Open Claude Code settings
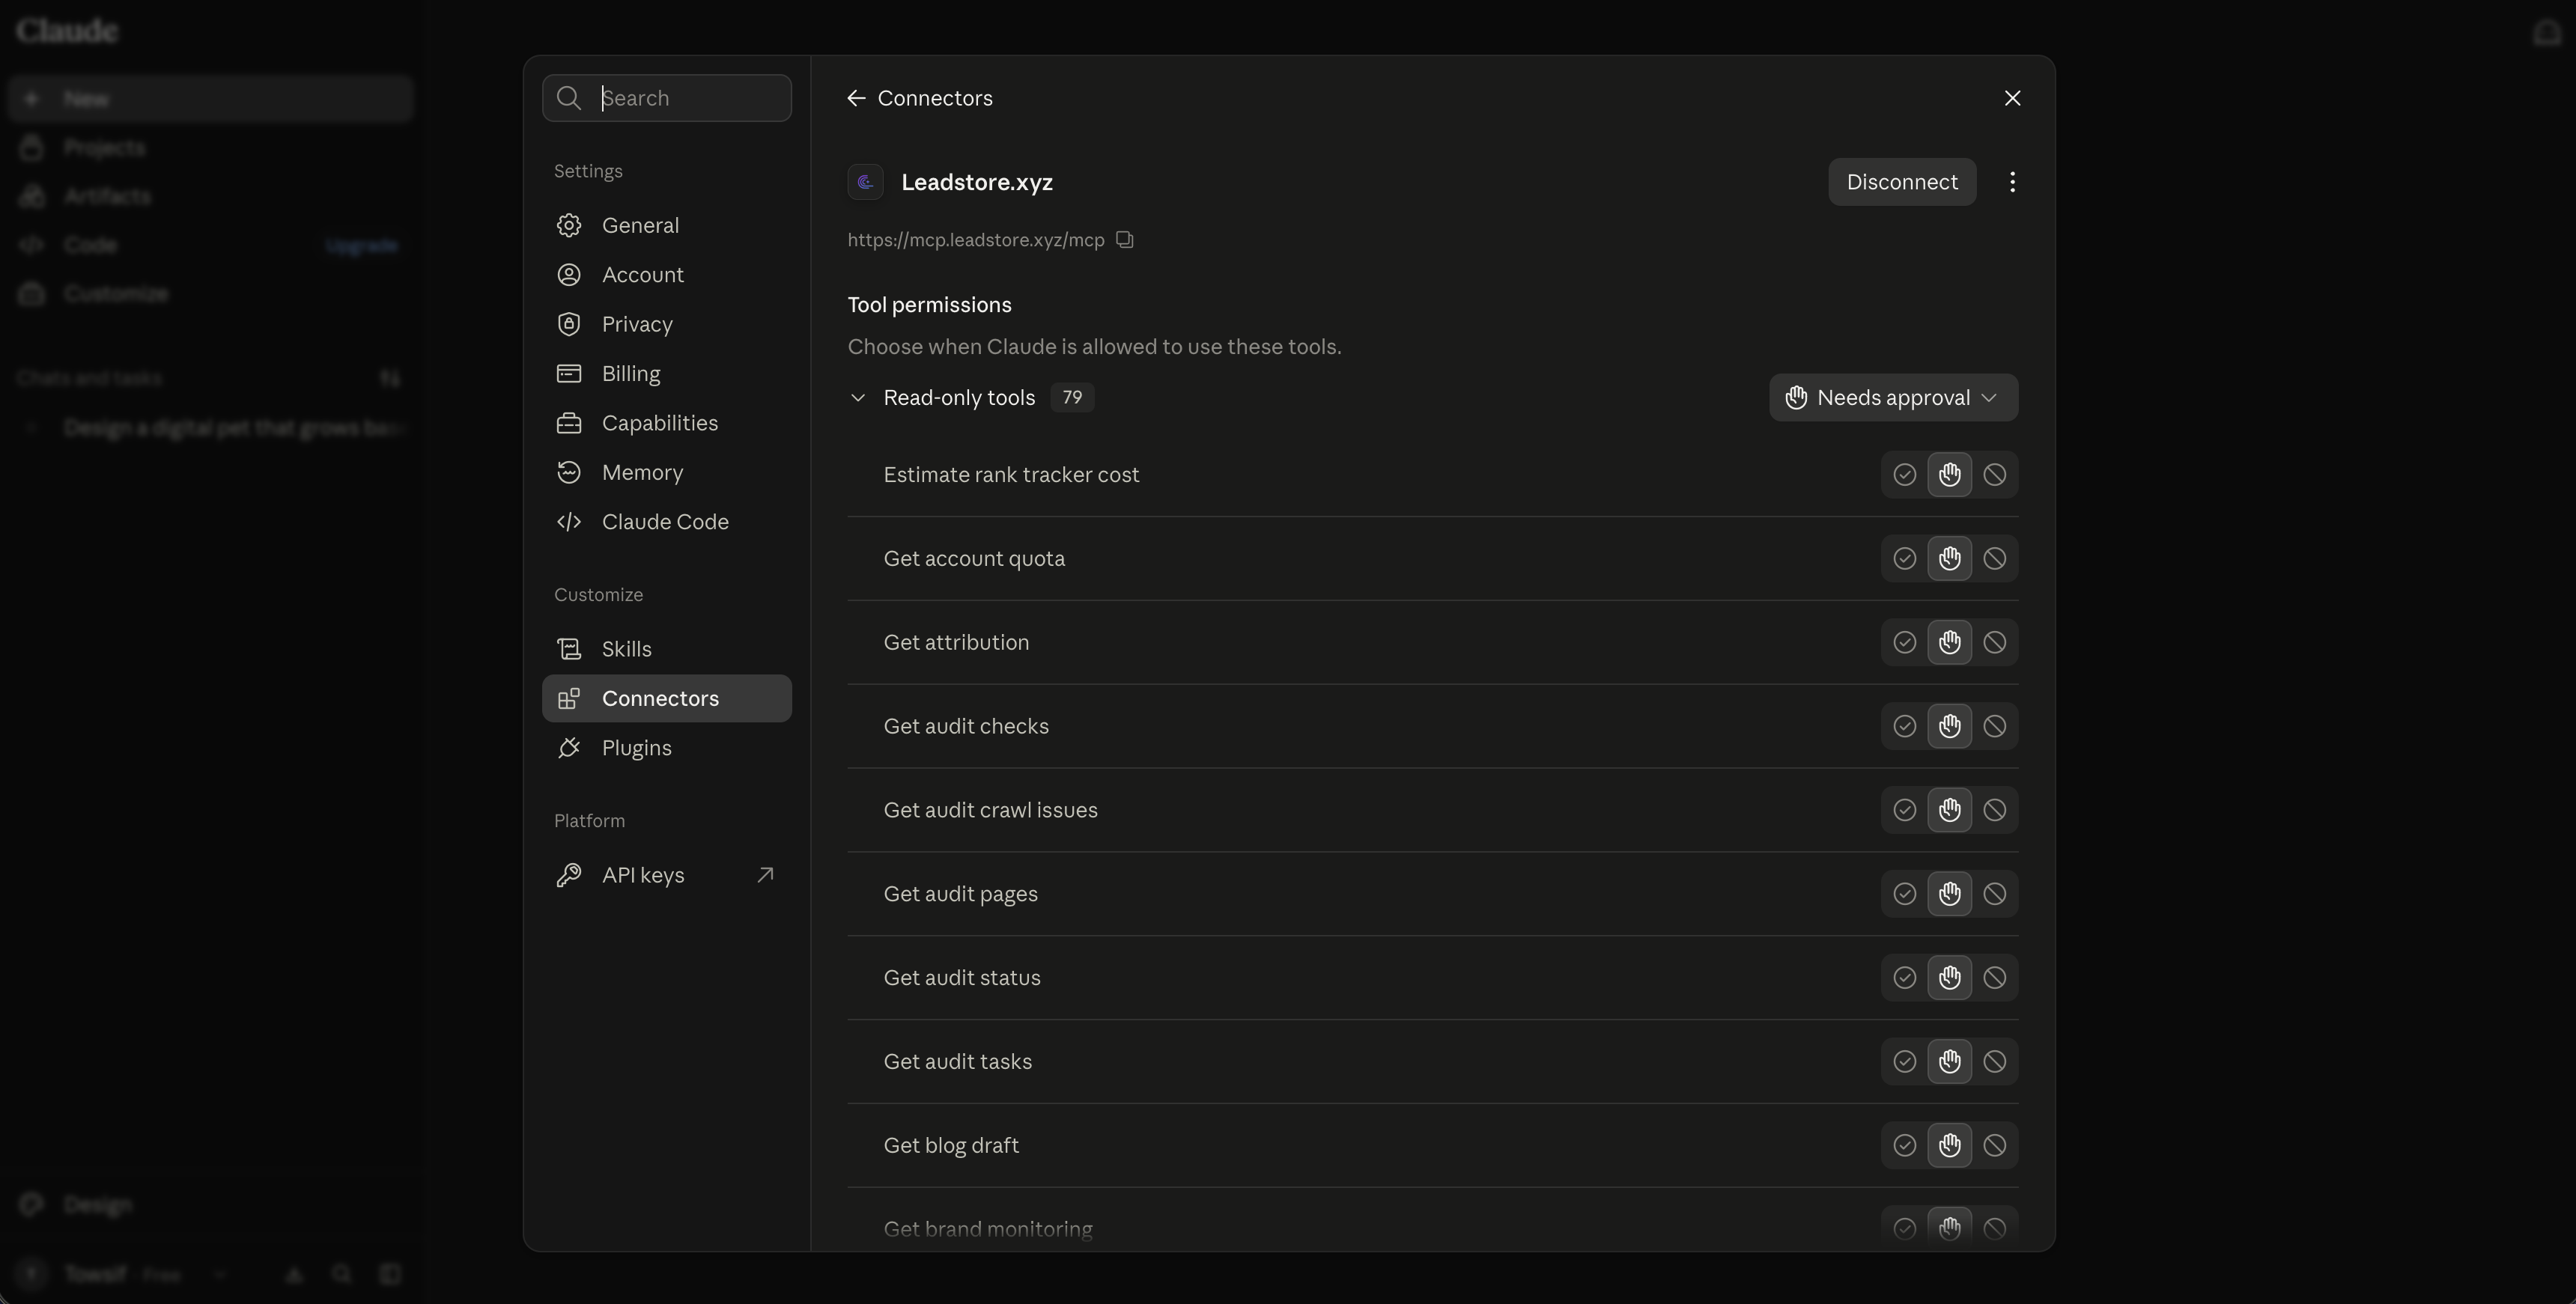This screenshot has height=1304, width=2576. point(666,522)
